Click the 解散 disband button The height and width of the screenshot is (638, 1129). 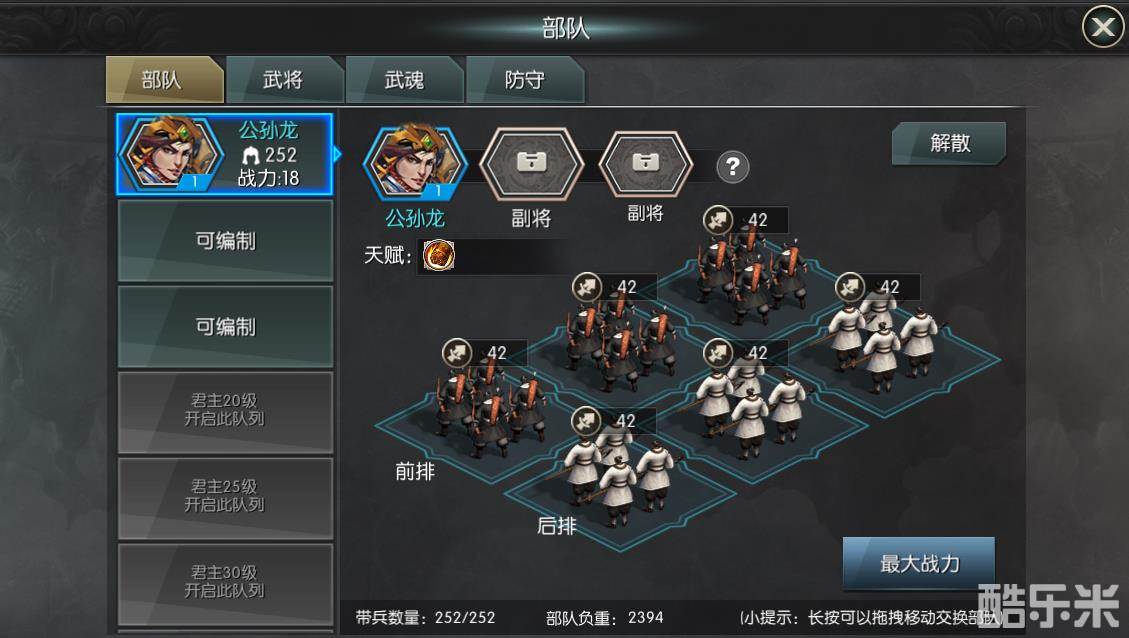point(949,143)
